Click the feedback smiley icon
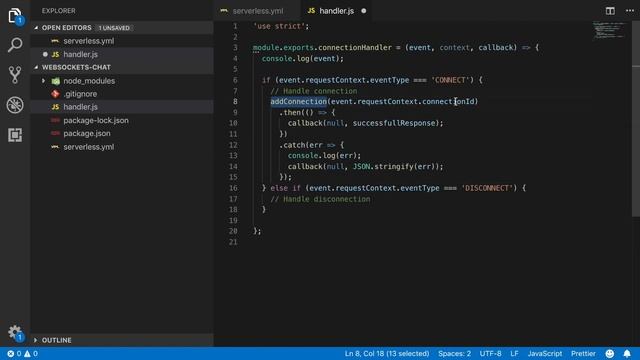The width and height of the screenshot is (640, 360). (610, 353)
